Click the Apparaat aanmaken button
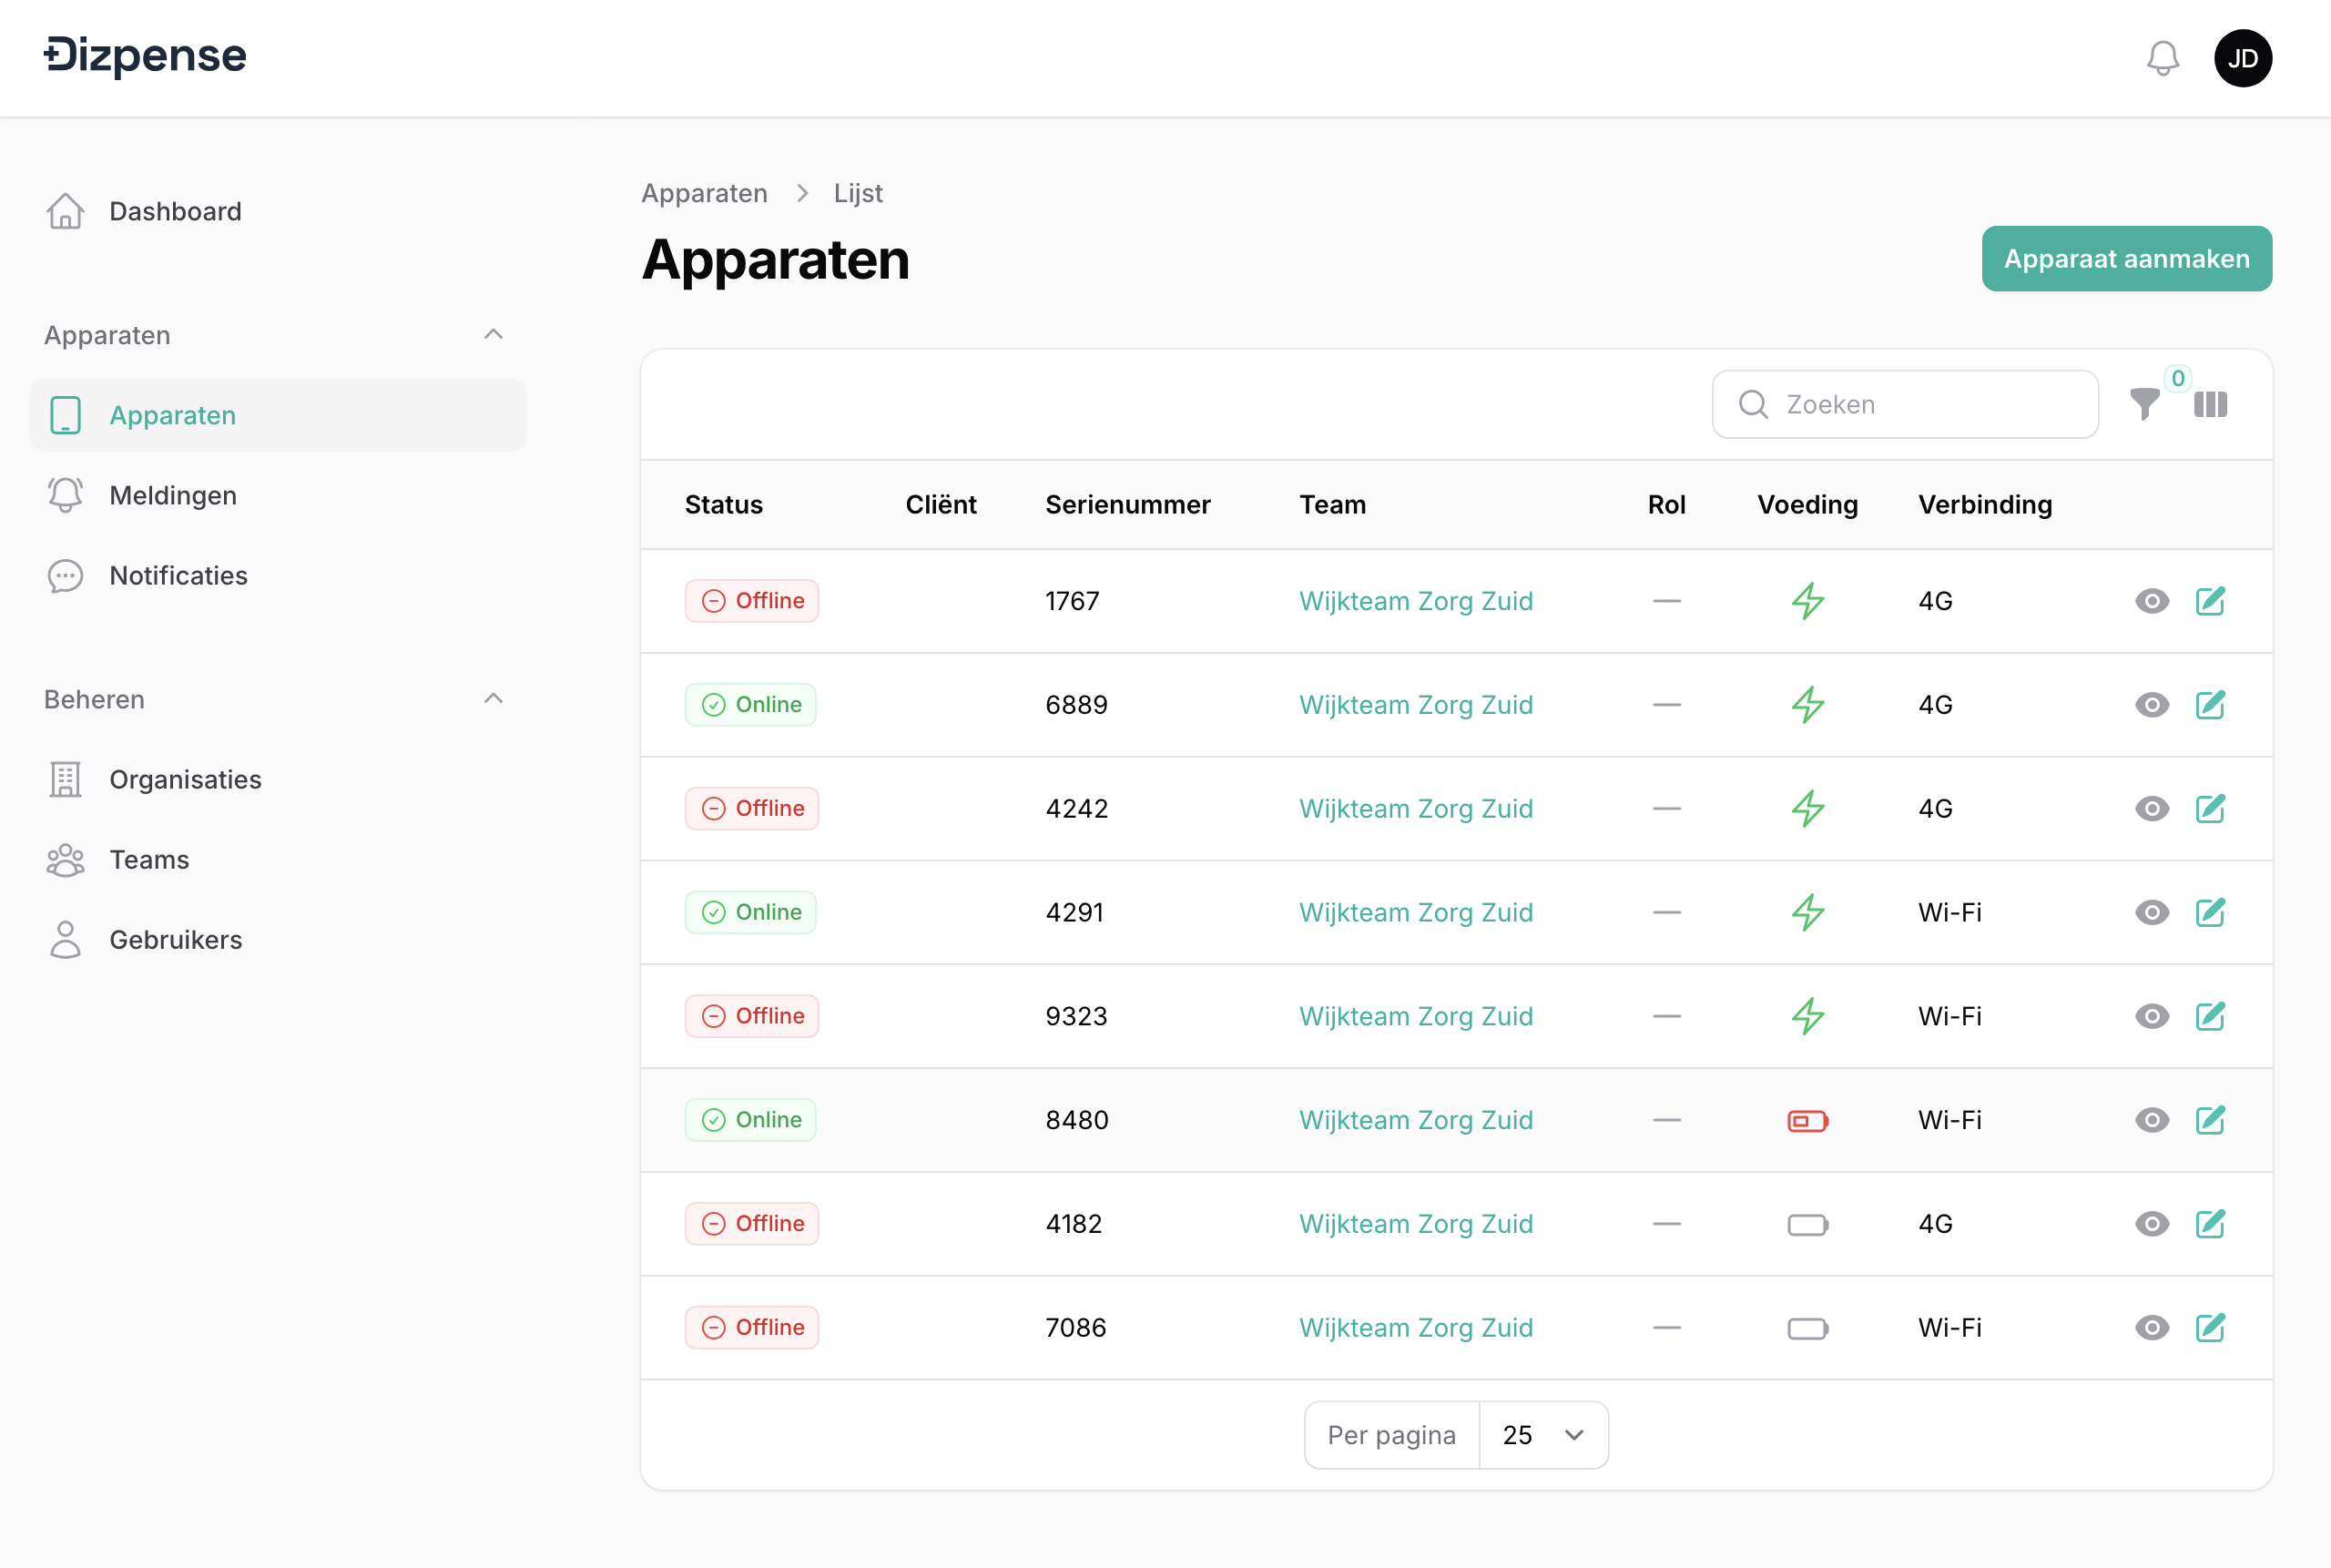This screenshot has width=2331, height=1568. pos(2126,259)
